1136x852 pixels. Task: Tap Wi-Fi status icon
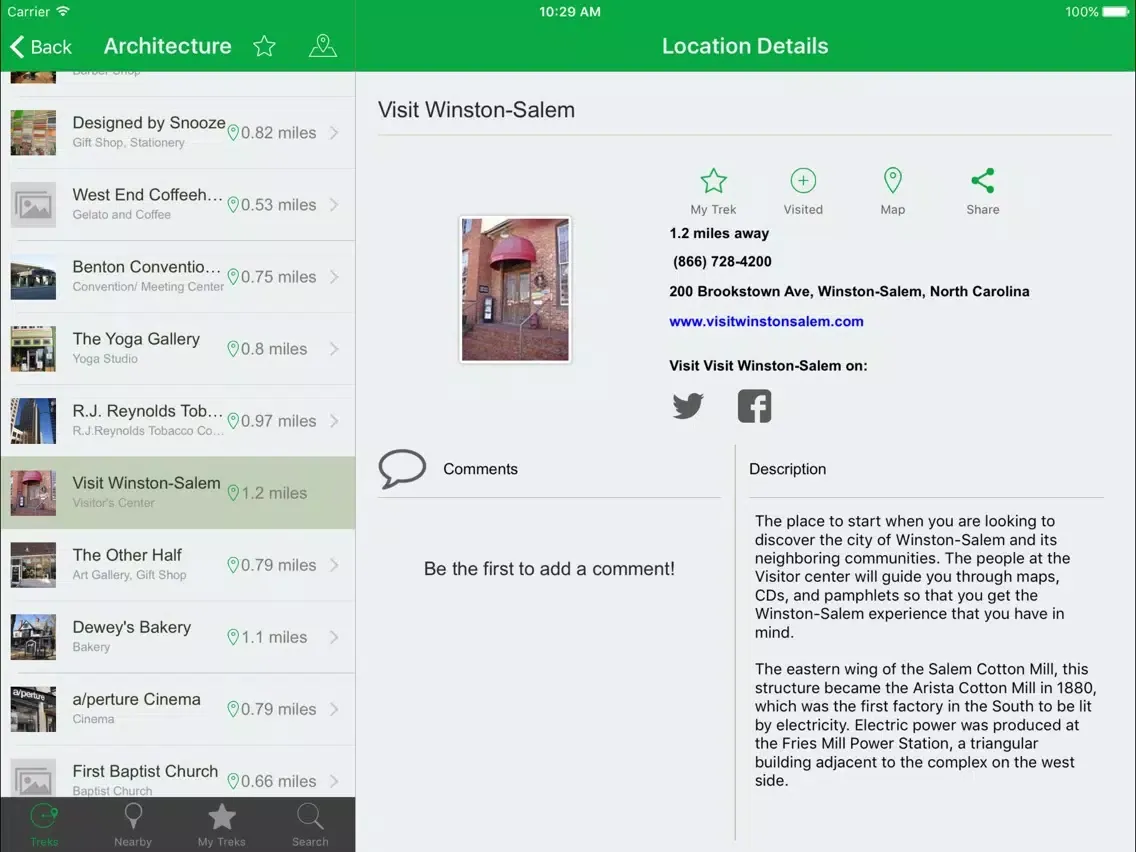tap(63, 11)
